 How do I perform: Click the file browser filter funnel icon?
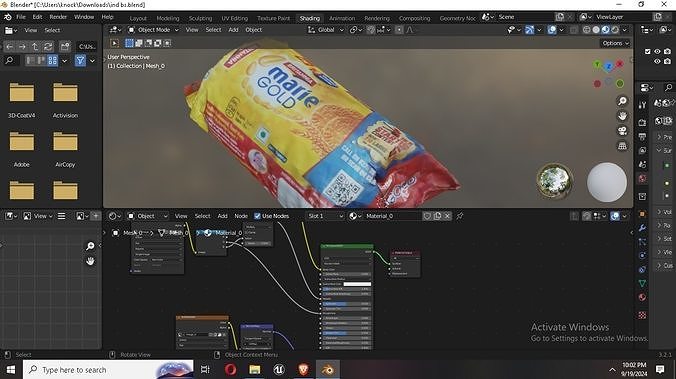pyautogui.click(x=80, y=61)
